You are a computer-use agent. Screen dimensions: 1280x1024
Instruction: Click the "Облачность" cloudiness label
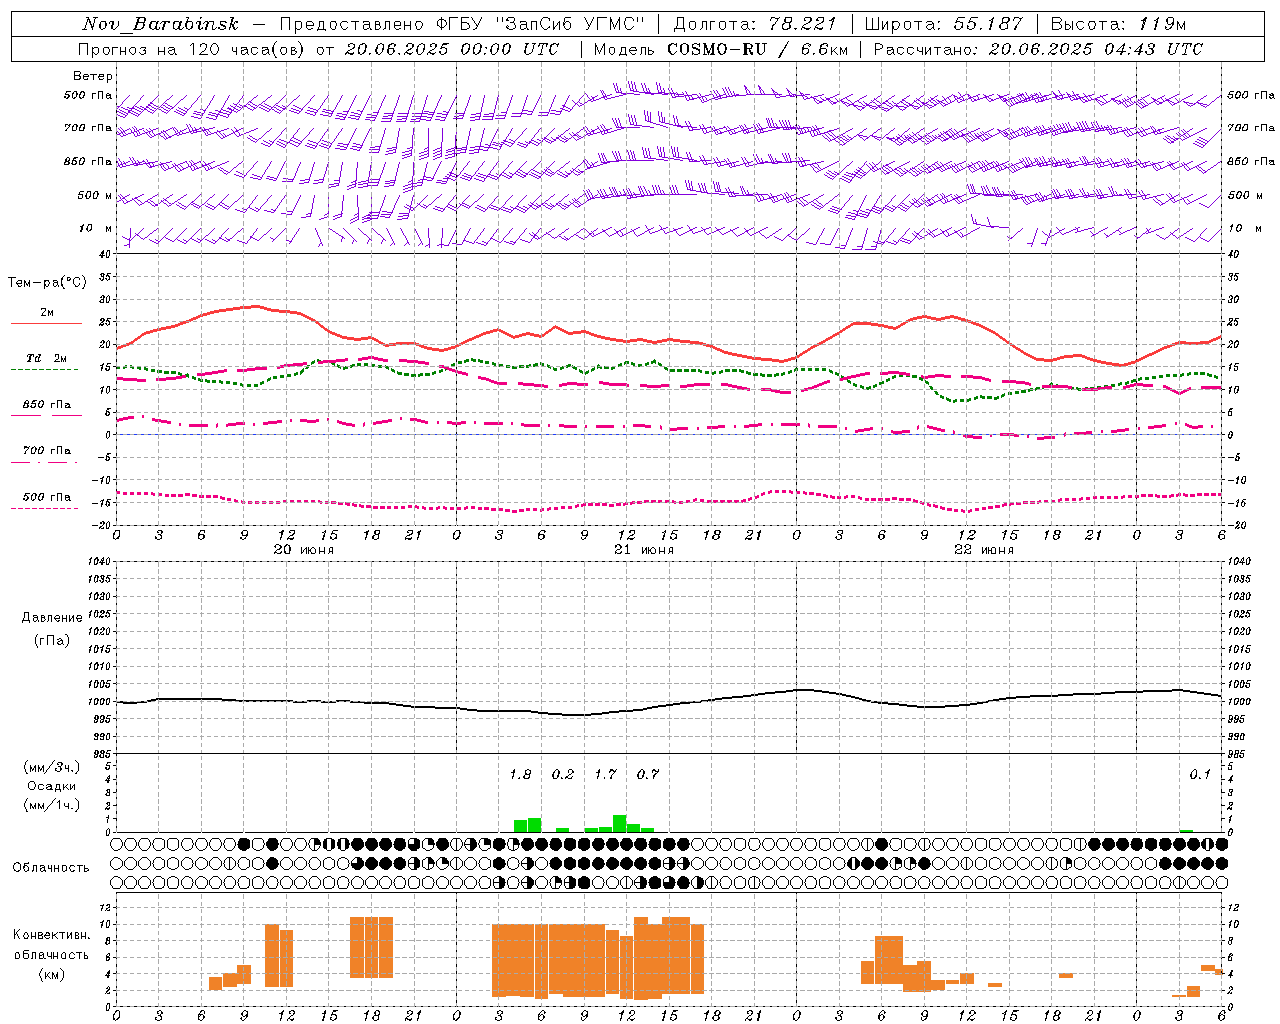click(x=51, y=868)
